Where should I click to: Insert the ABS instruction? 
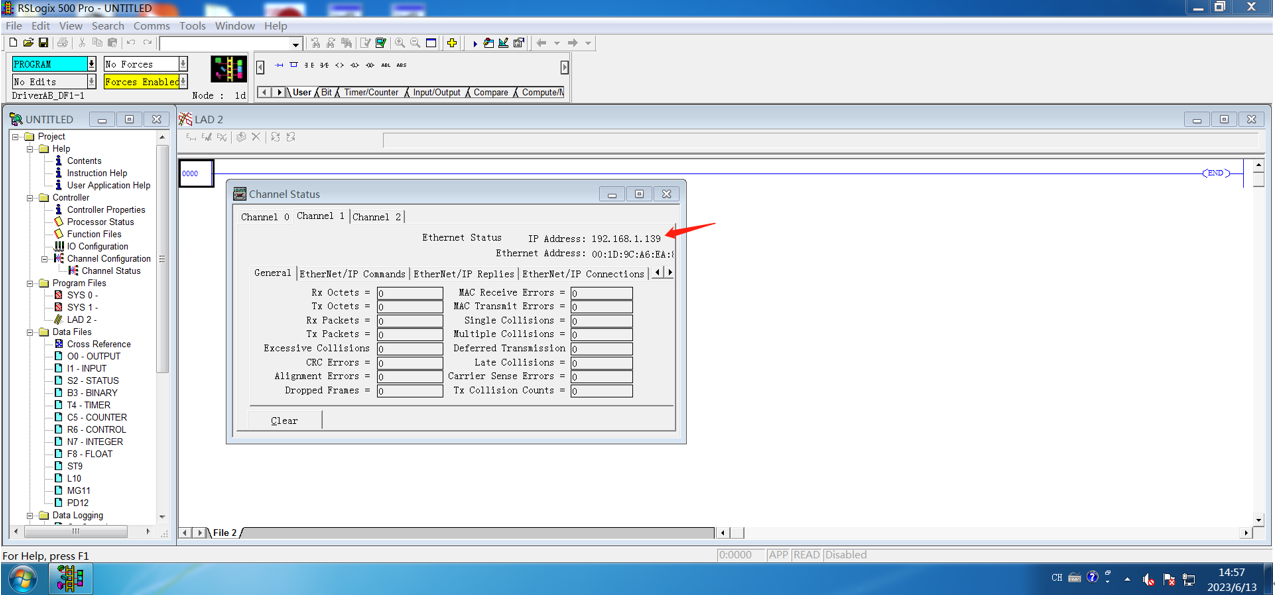pos(401,65)
